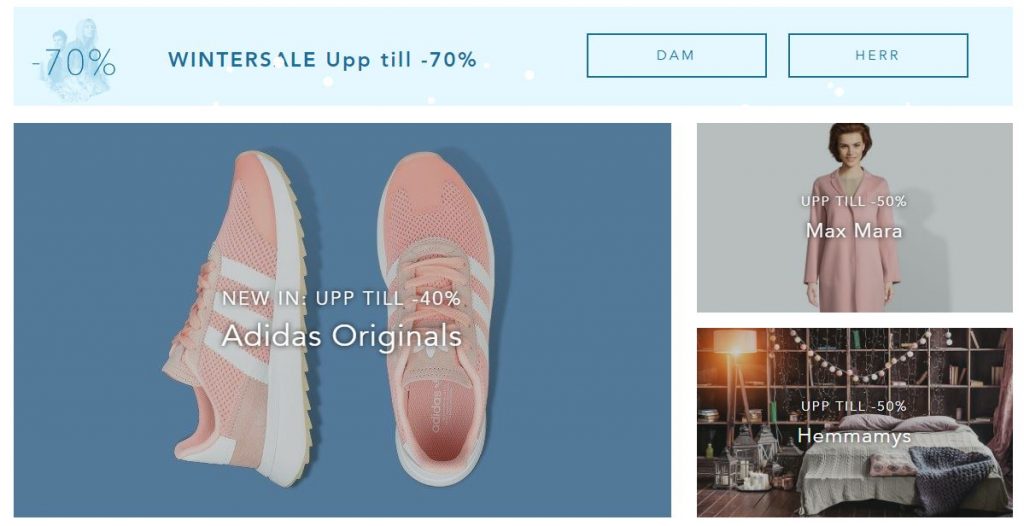Screen dimensions: 1024x526
Task: Select the left pink Adidas sneaker image
Action: coord(236,318)
